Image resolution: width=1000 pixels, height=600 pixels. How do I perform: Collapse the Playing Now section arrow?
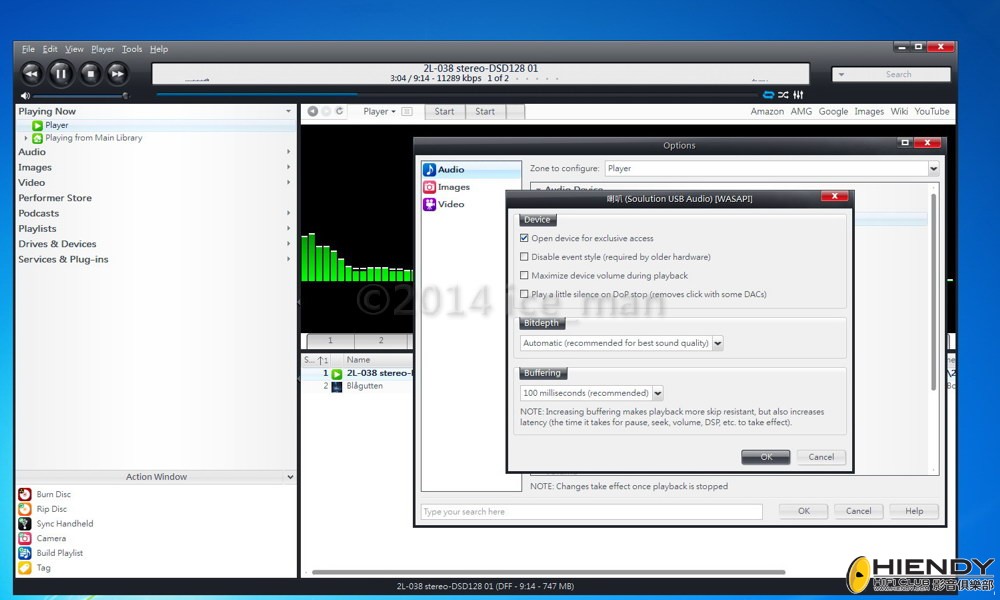(x=288, y=111)
